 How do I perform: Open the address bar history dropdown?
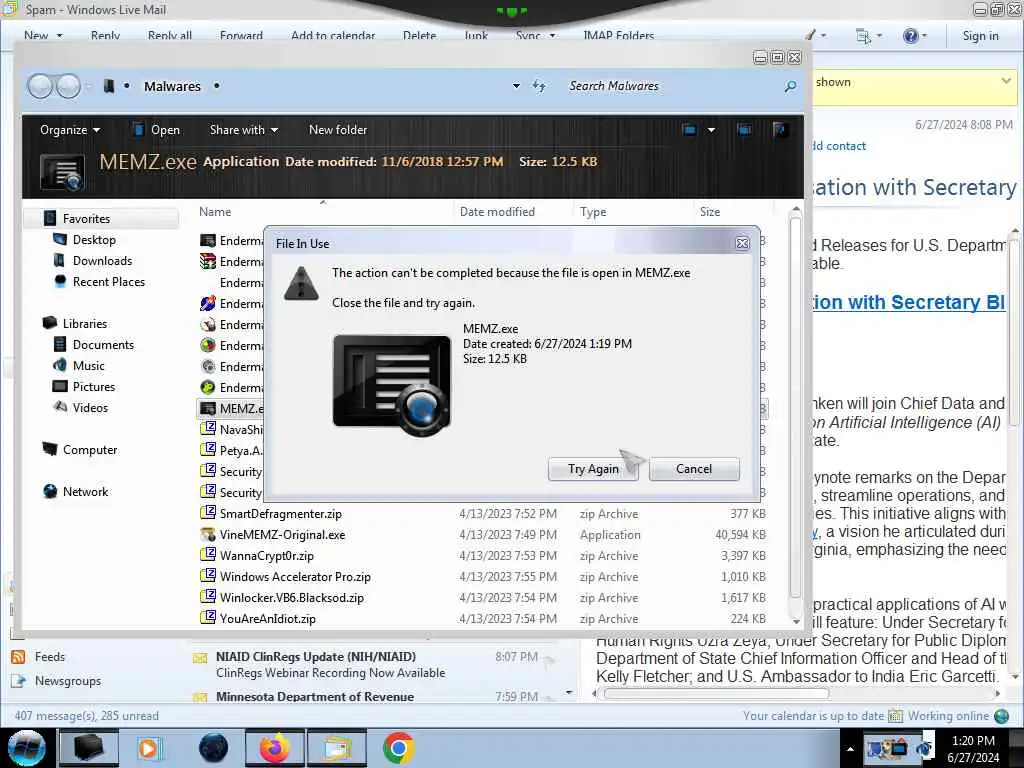click(x=516, y=86)
